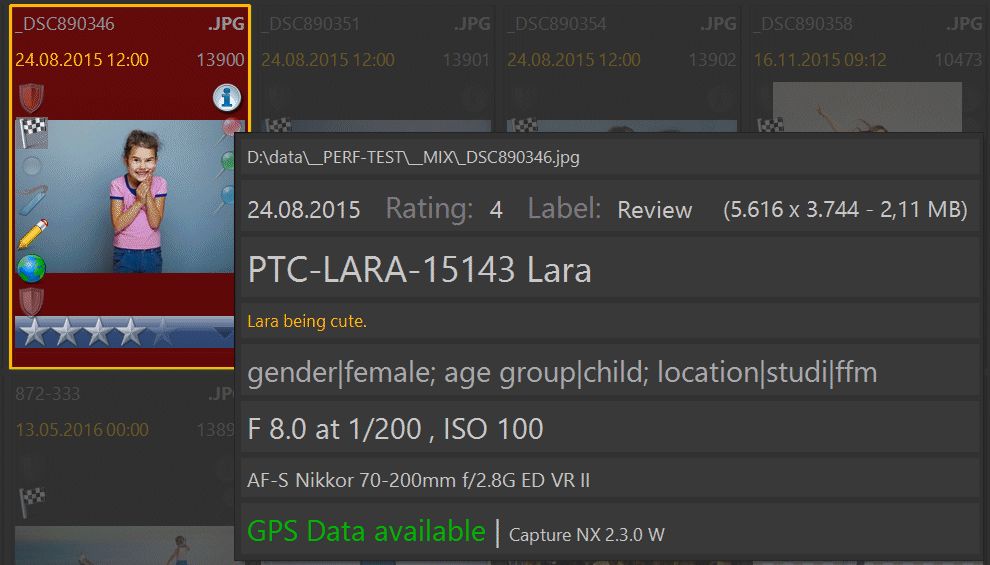Screen dimensions: 990x565
Task: Set rating to five stars on _DSC890346
Action: point(162,332)
